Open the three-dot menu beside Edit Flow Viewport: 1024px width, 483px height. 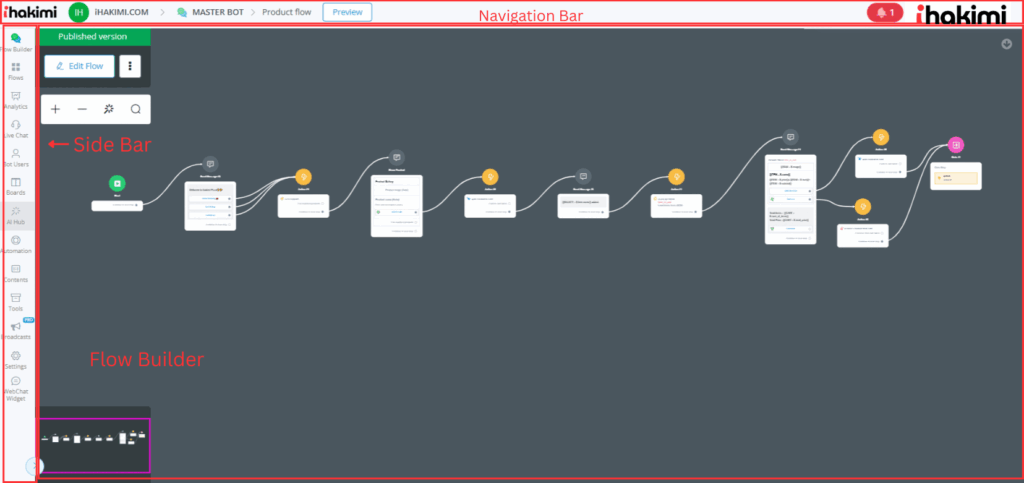coord(130,66)
